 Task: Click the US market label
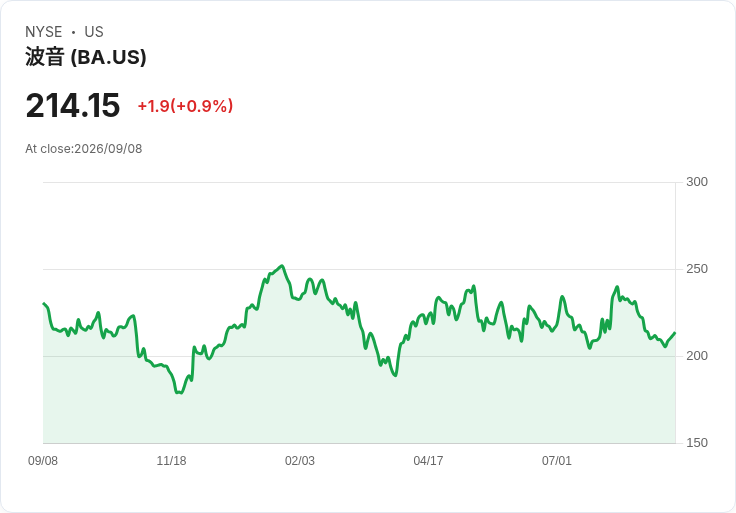coord(94,32)
